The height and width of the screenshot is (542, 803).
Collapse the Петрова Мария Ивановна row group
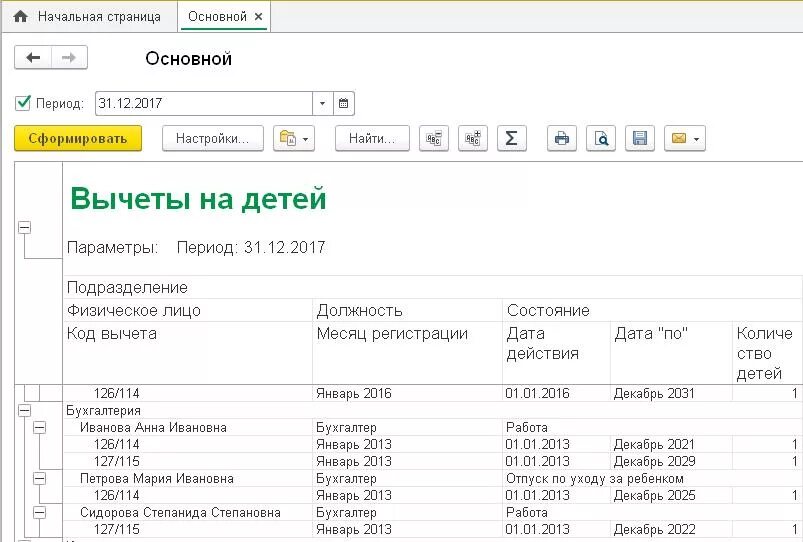point(39,478)
